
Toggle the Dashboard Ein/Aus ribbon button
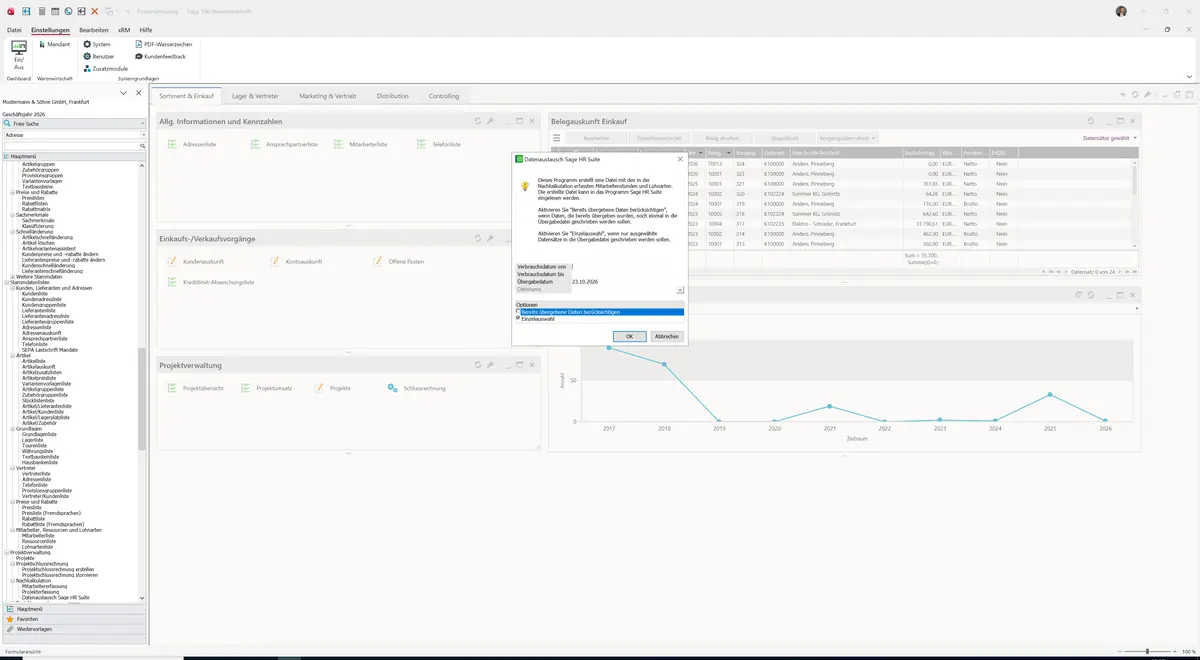tap(18, 54)
